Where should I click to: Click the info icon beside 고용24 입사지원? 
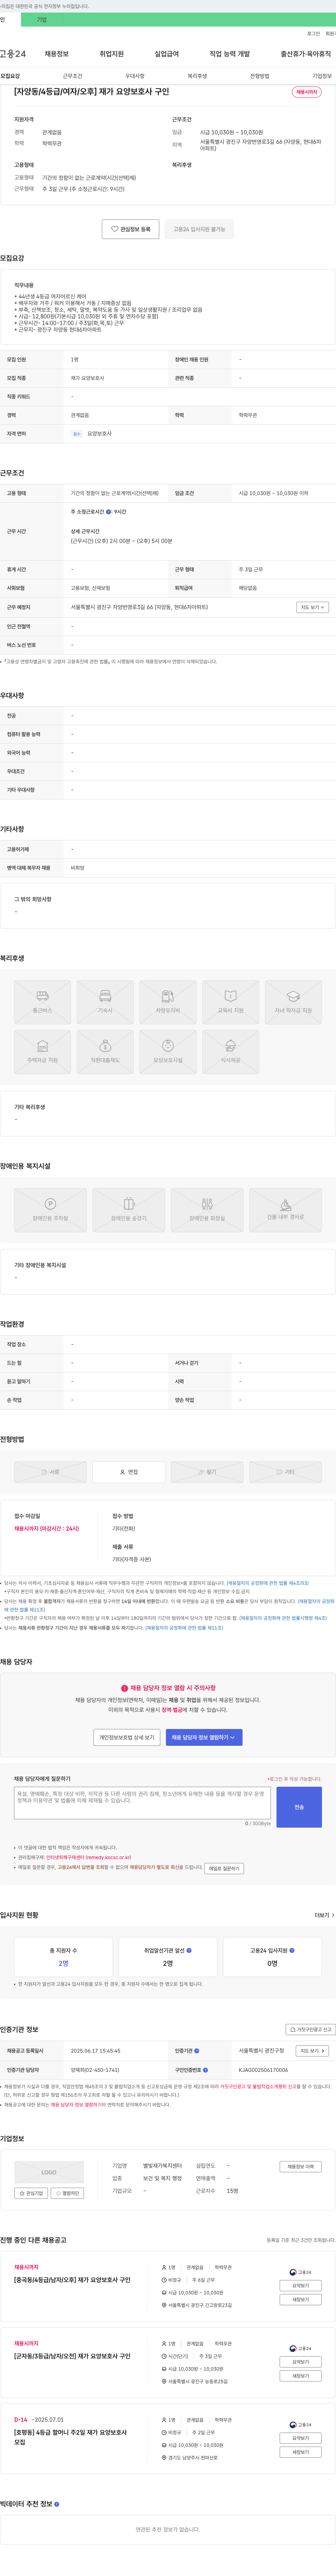tap(292, 1950)
